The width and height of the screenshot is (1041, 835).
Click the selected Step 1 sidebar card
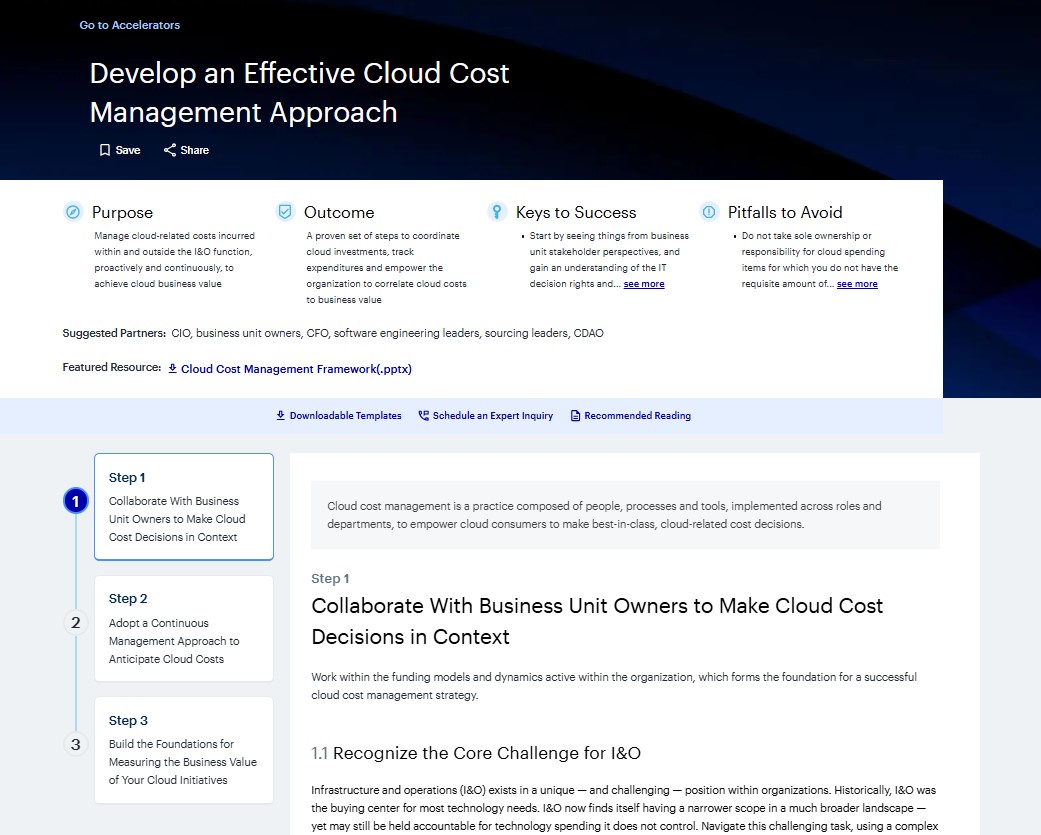click(x=183, y=506)
